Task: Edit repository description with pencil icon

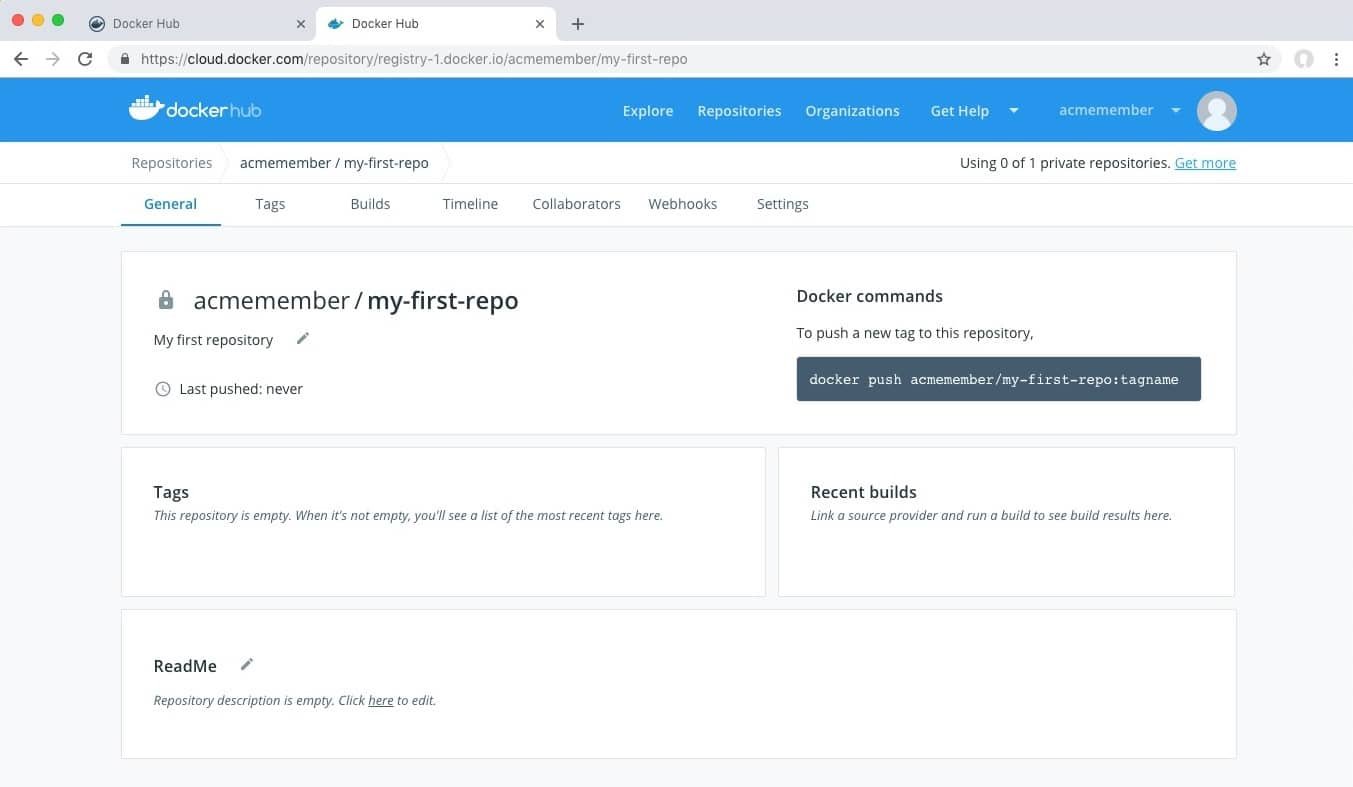Action: click(x=303, y=339)
